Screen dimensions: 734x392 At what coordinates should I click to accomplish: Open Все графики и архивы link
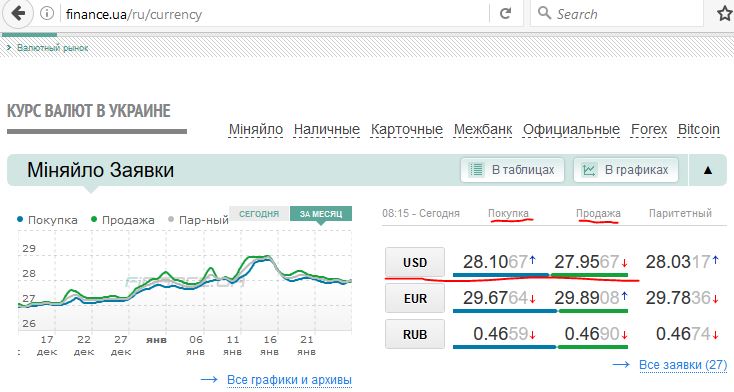pos(289,380)
